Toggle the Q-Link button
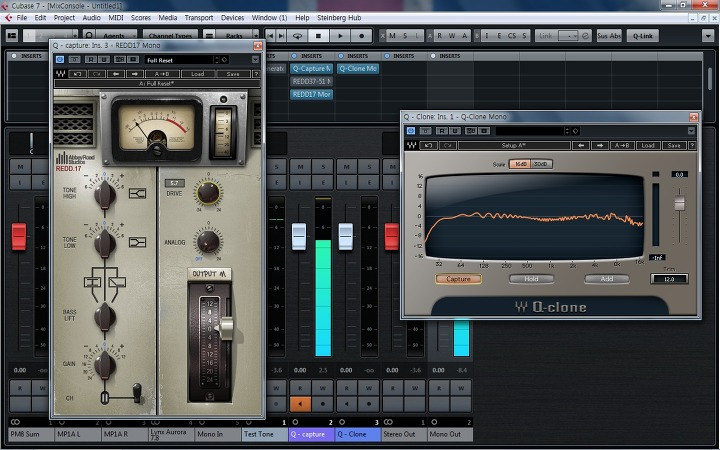 (x=642, y=35)
